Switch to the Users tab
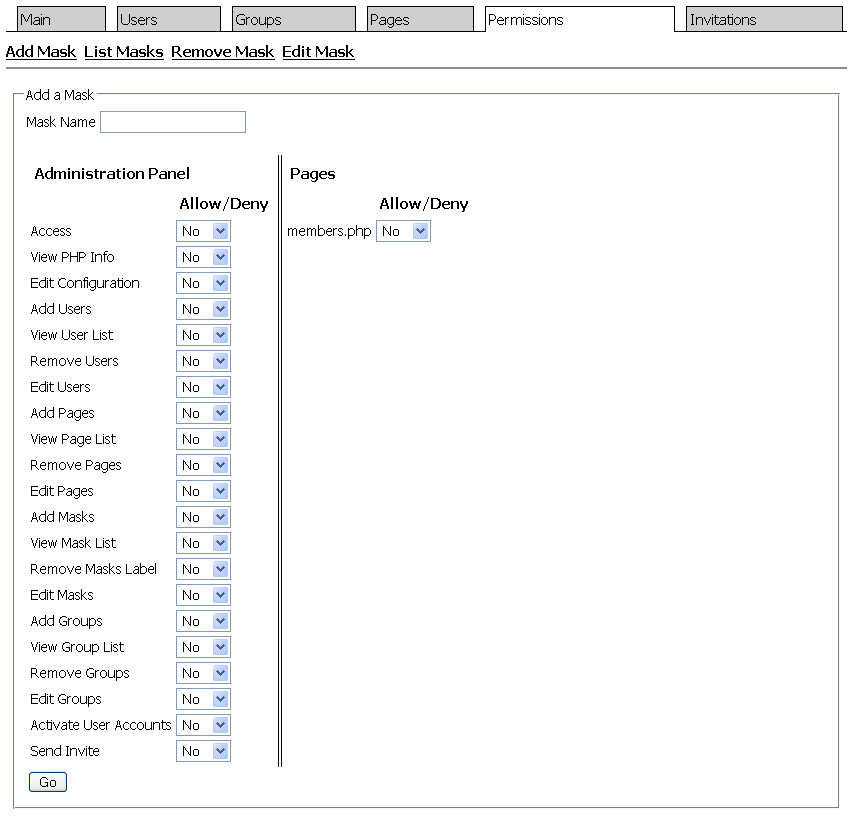Image resolution: width=862 pixels, height=822 pixels. 168,18
